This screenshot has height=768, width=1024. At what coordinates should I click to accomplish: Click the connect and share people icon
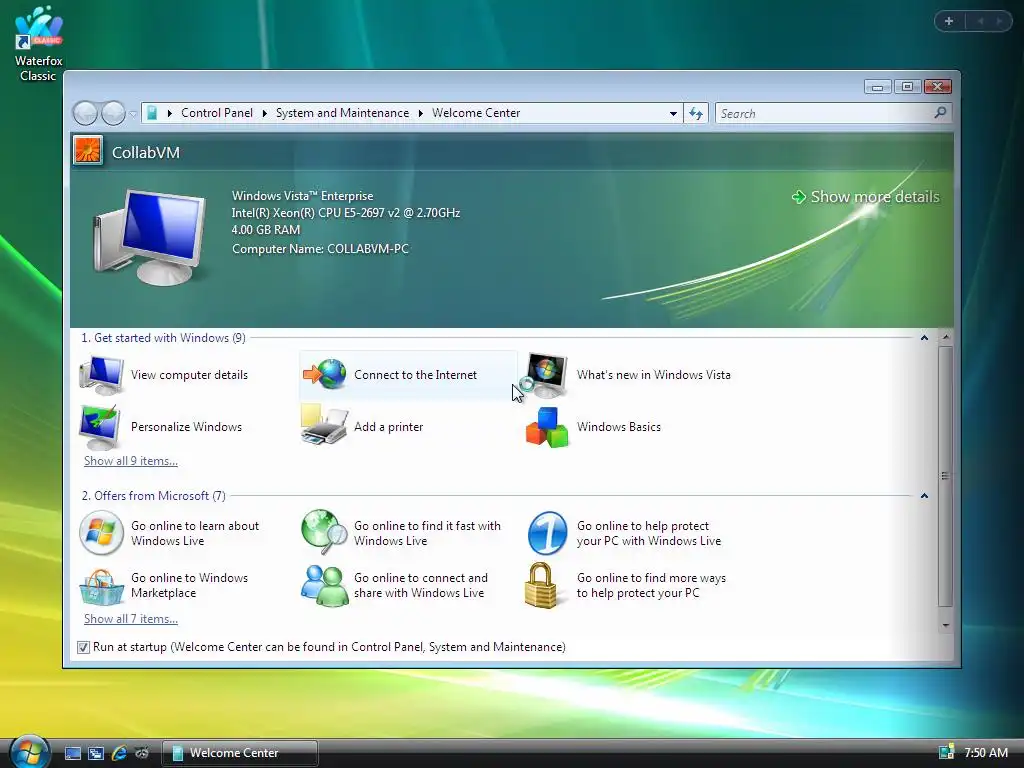(x=325, y=586)
